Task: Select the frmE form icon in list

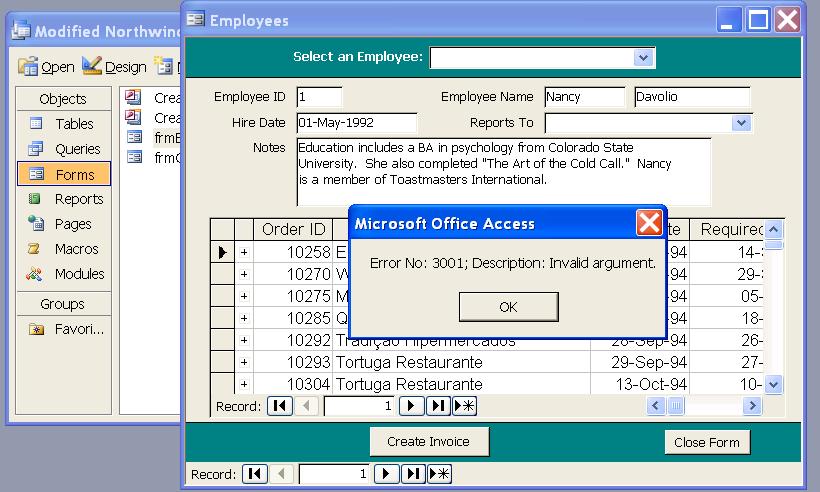Action: [x=134, y=138]
